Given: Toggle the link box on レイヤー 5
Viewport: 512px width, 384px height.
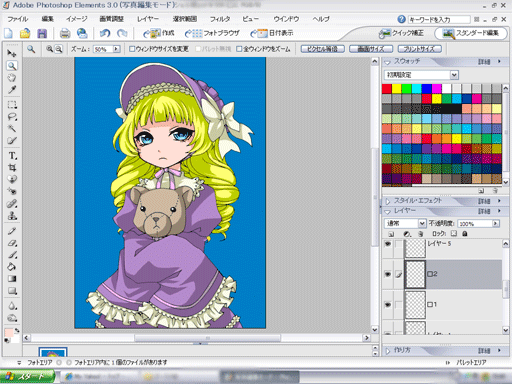Looking at the screenshot, I should coord(398,244).
